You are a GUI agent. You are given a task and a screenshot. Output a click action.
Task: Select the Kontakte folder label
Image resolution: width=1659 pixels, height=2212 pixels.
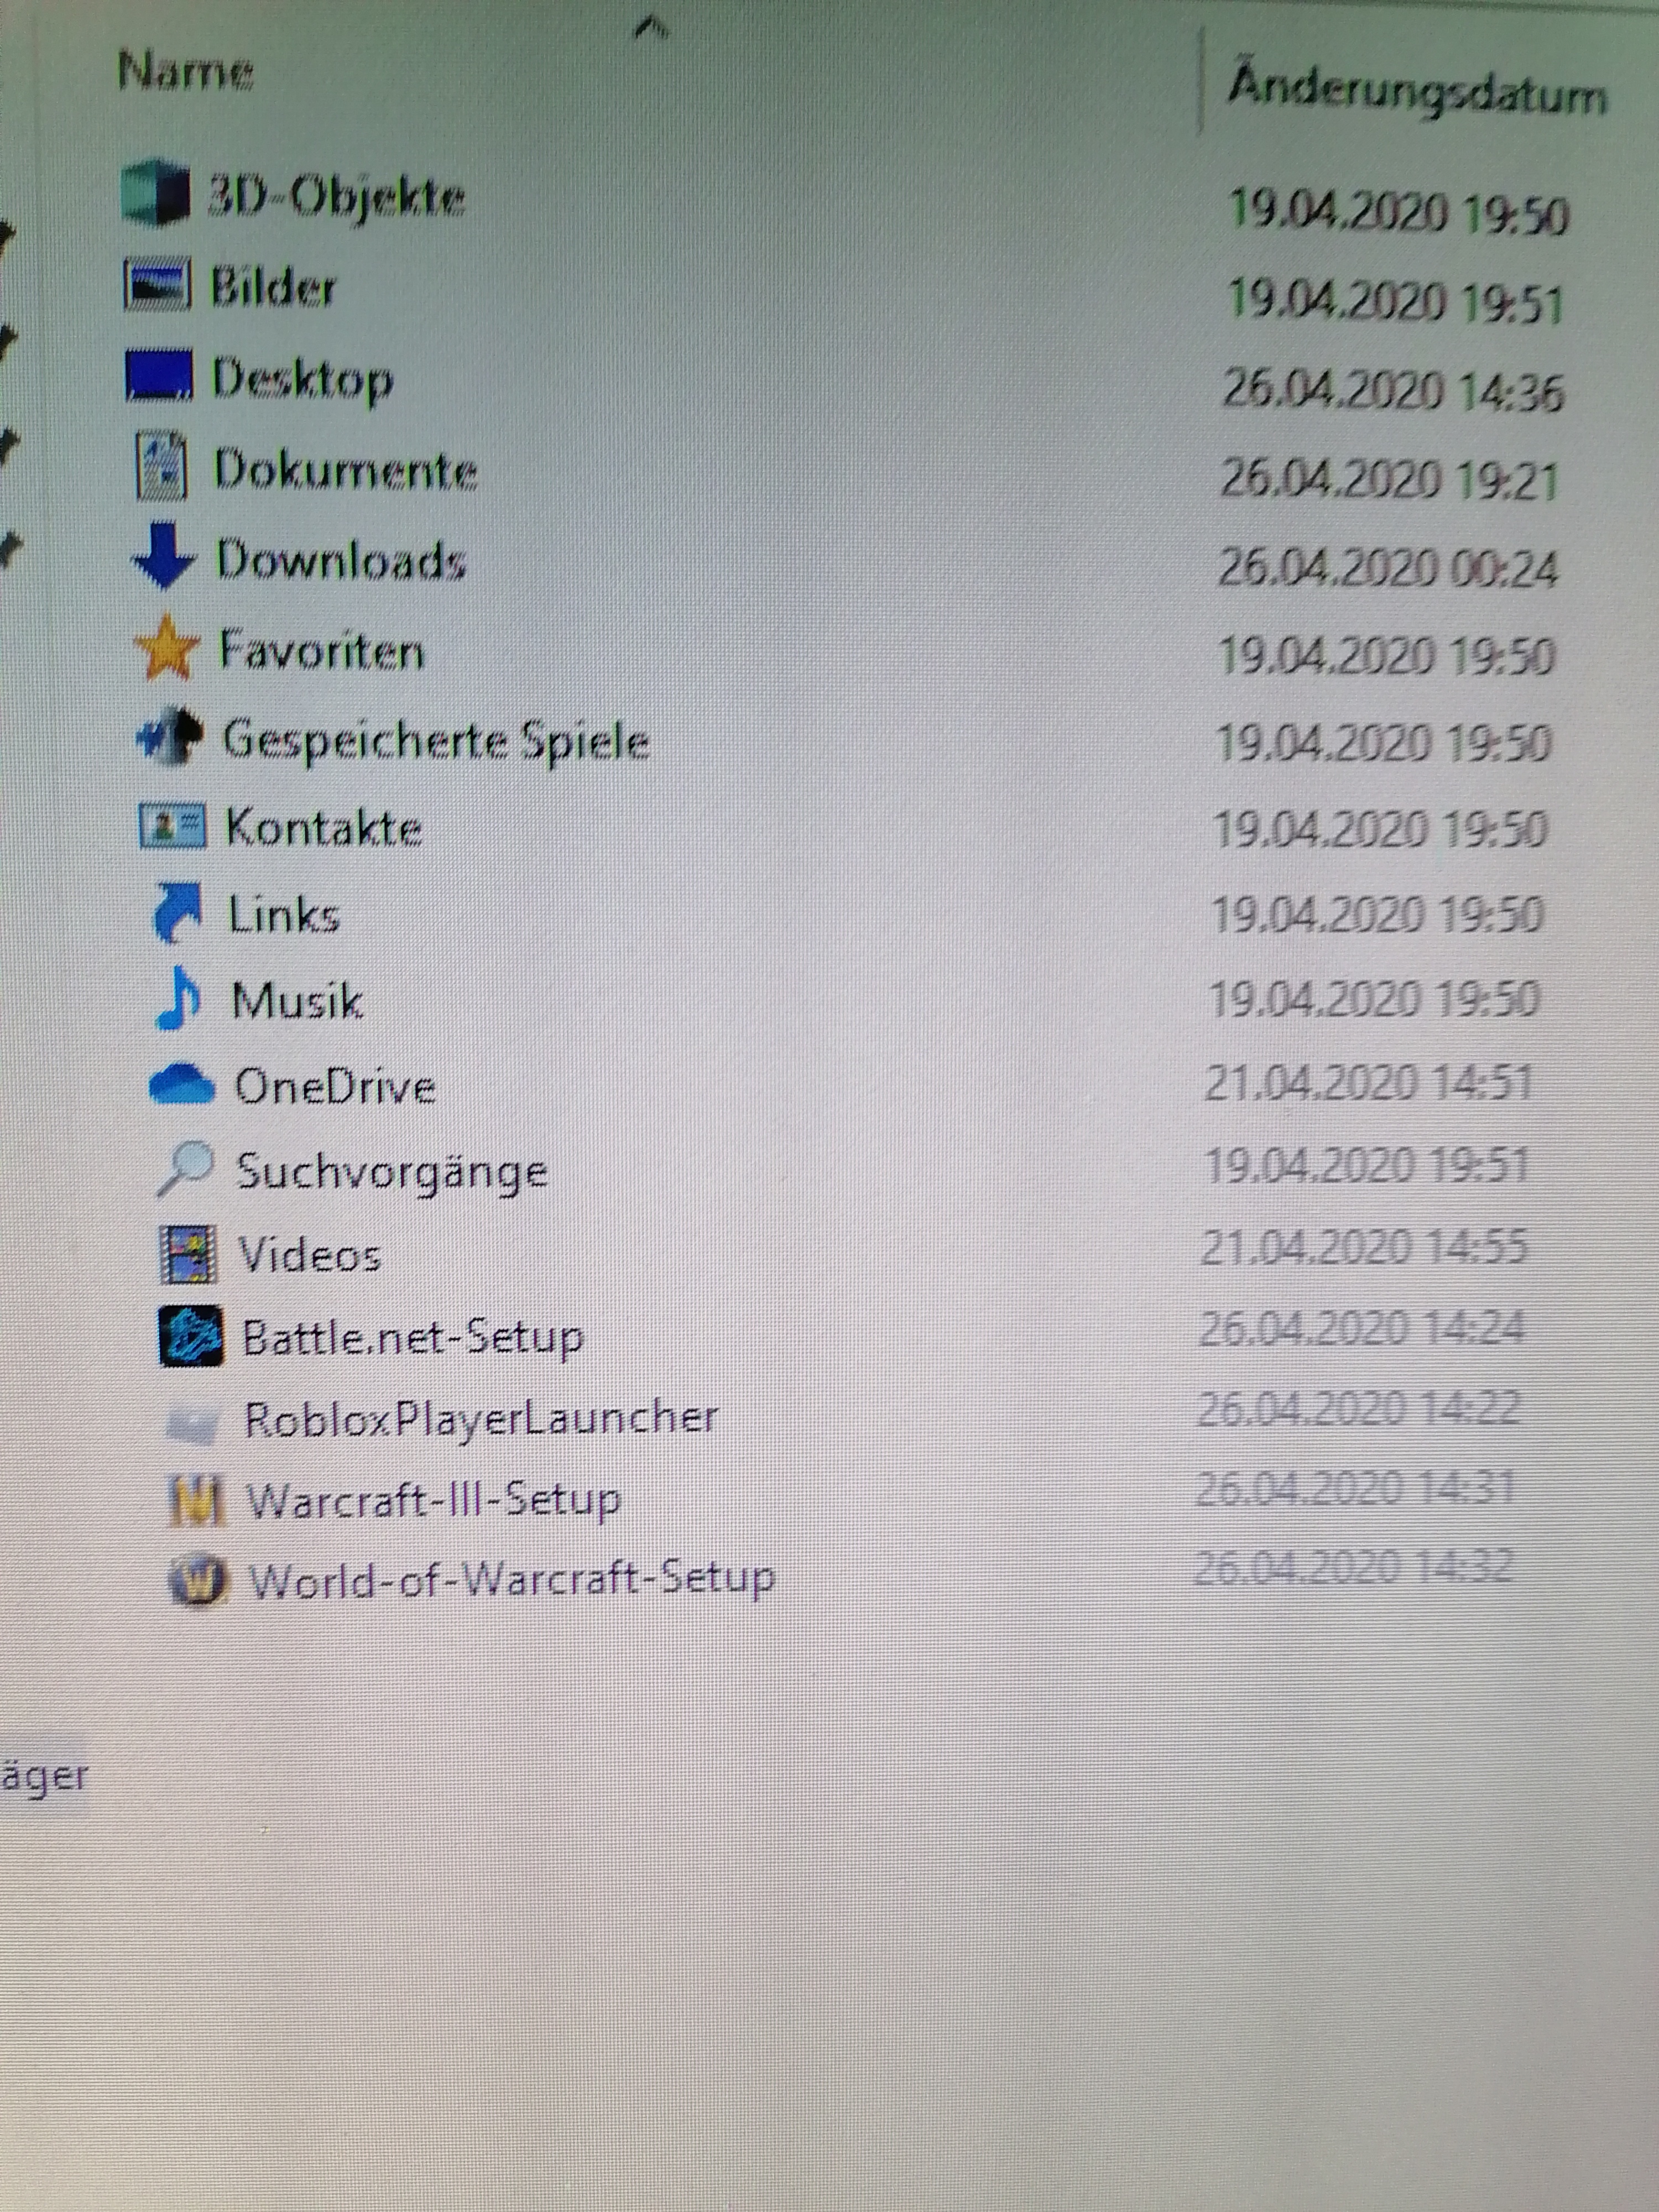[324, 828]
